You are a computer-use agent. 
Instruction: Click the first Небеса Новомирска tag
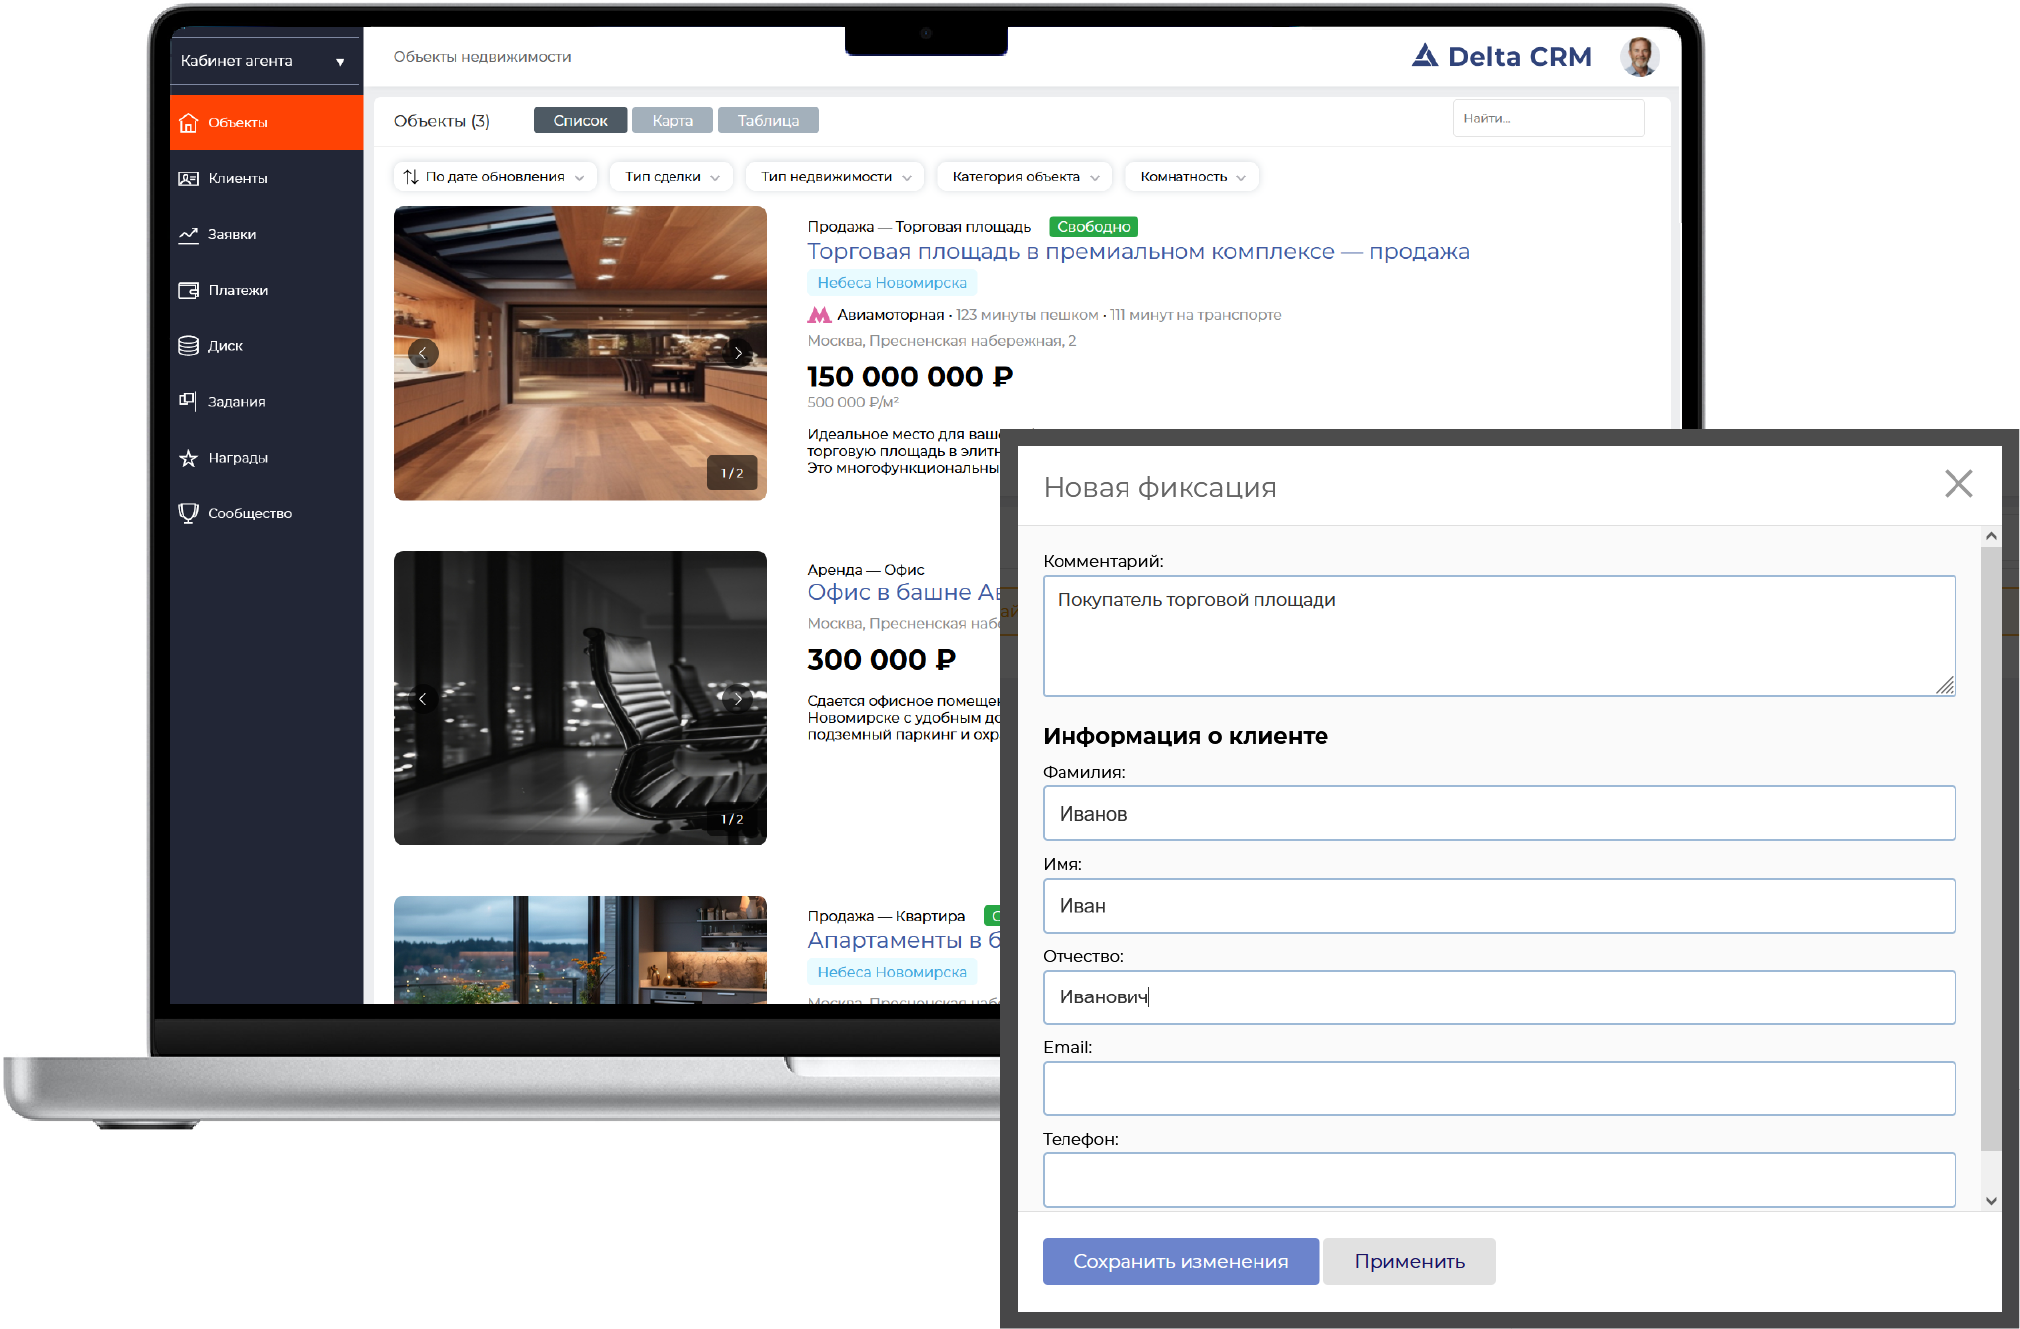[892, 283]
